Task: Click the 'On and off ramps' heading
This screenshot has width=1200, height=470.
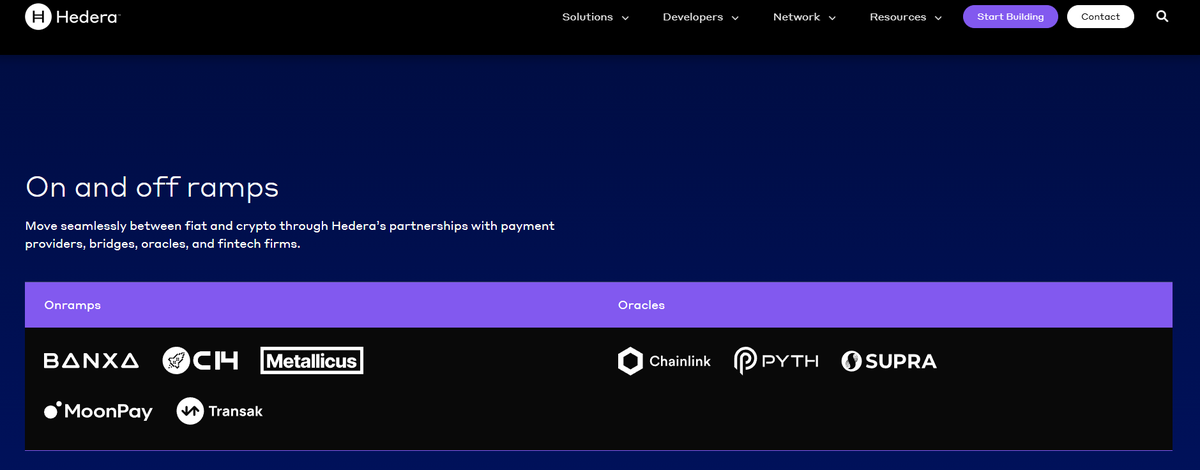Action: coord(152,187)
